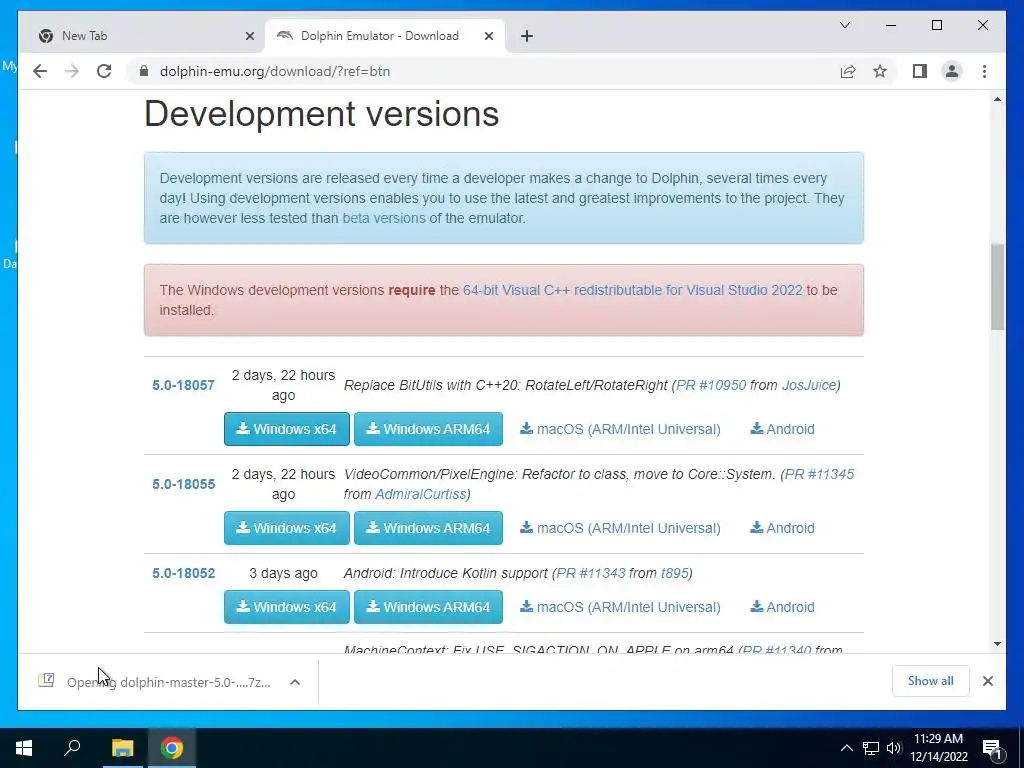
Task: Select the Dolphin Emulator - Download tab
Action: tap(384, 36)
